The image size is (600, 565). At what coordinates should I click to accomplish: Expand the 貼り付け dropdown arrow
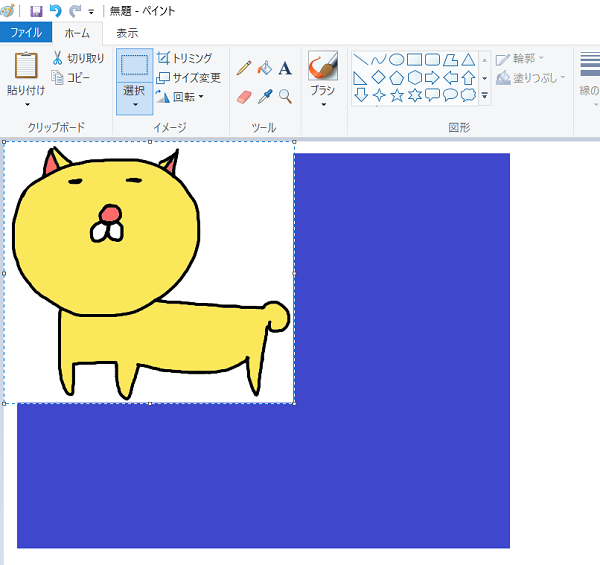pos(27,104)
